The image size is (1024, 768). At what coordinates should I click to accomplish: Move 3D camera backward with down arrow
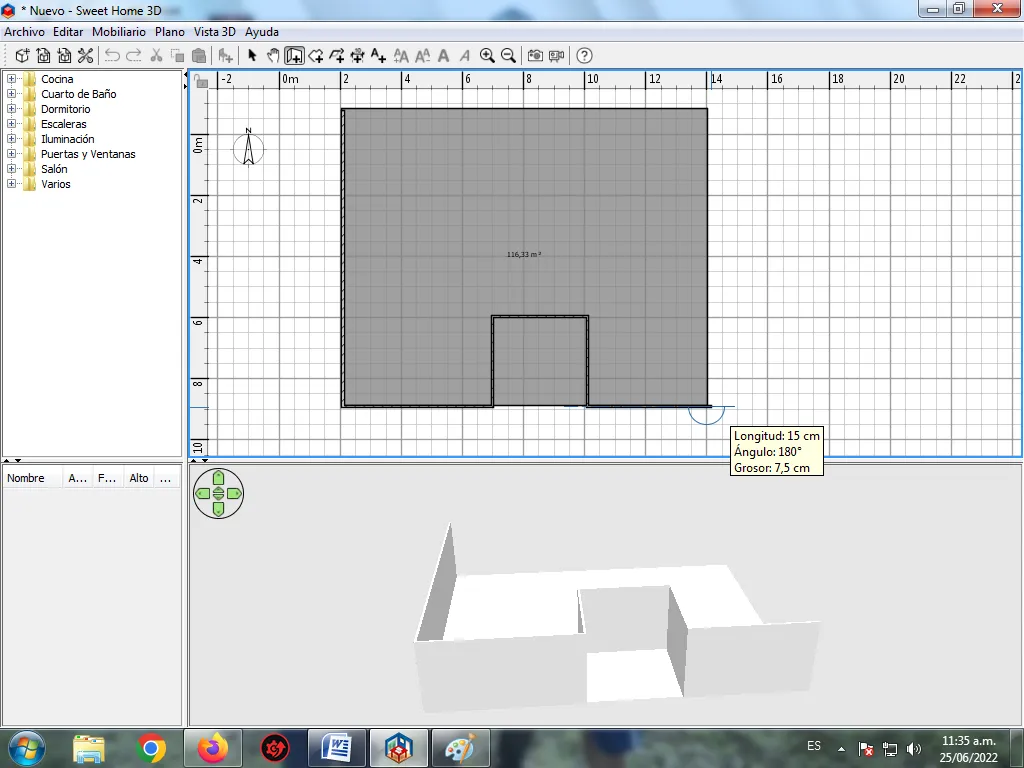219,509
